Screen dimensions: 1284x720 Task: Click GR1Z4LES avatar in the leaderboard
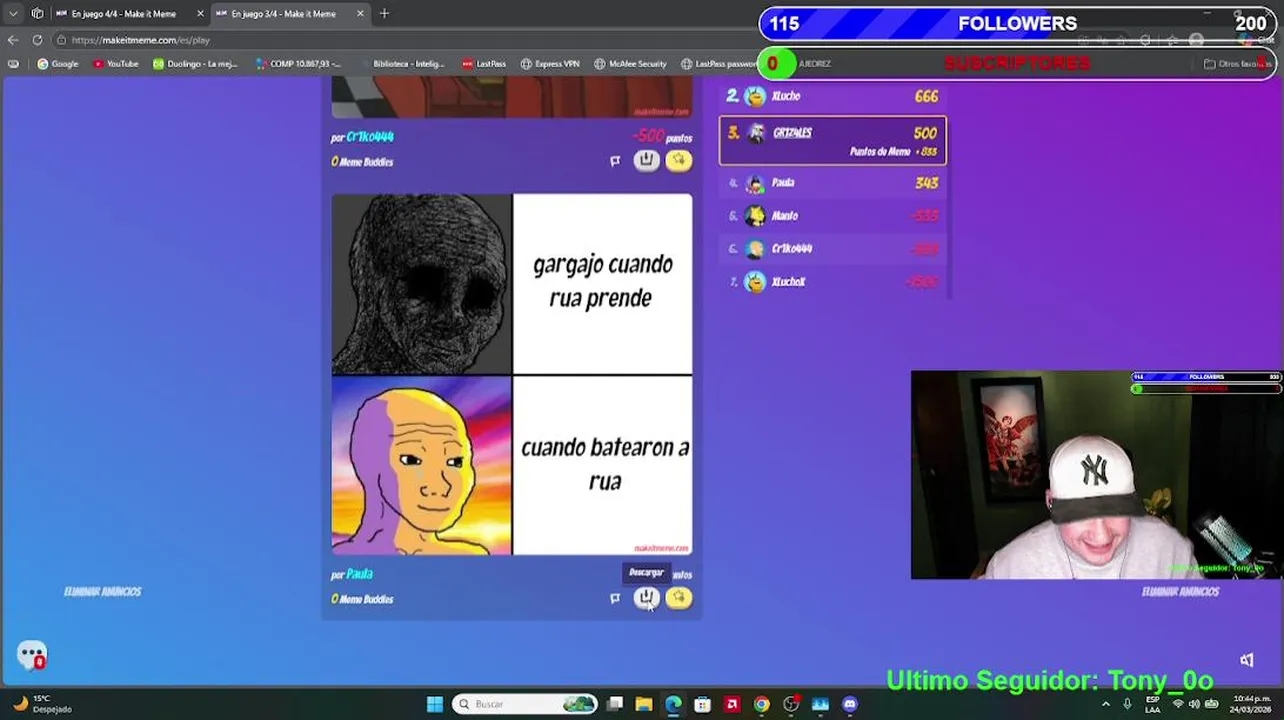tap(757, 133)
